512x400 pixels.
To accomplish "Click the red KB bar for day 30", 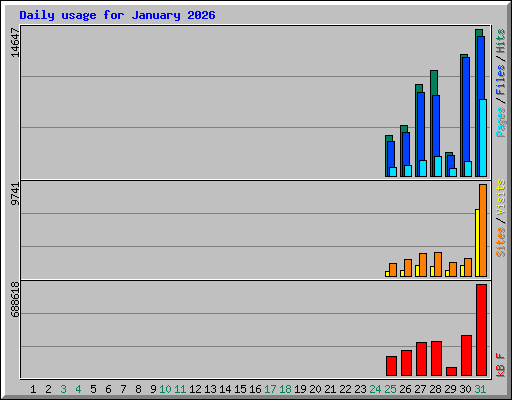I will pos(466,356).
